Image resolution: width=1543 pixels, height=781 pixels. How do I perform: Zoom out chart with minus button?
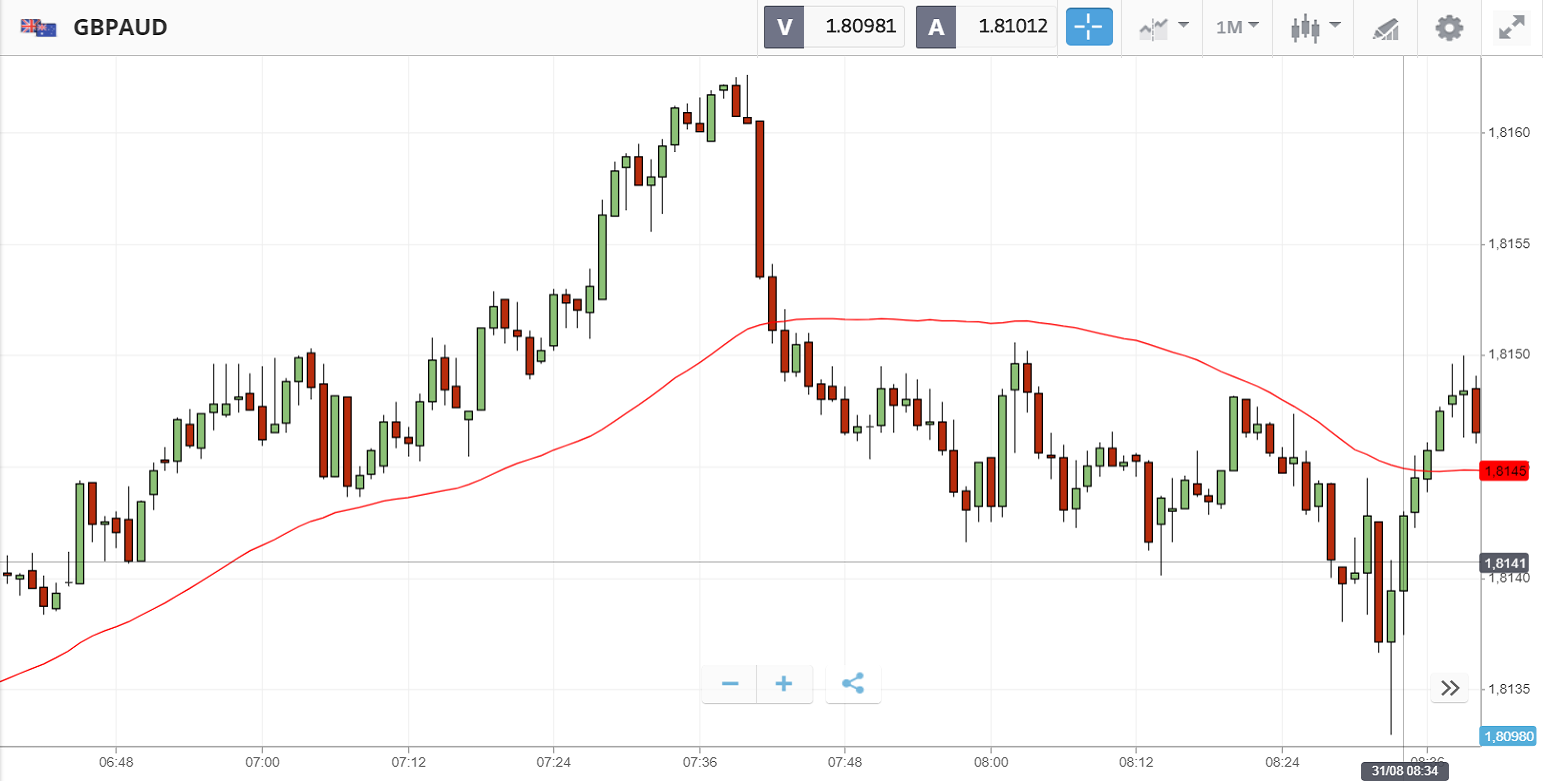click(730, 684)
